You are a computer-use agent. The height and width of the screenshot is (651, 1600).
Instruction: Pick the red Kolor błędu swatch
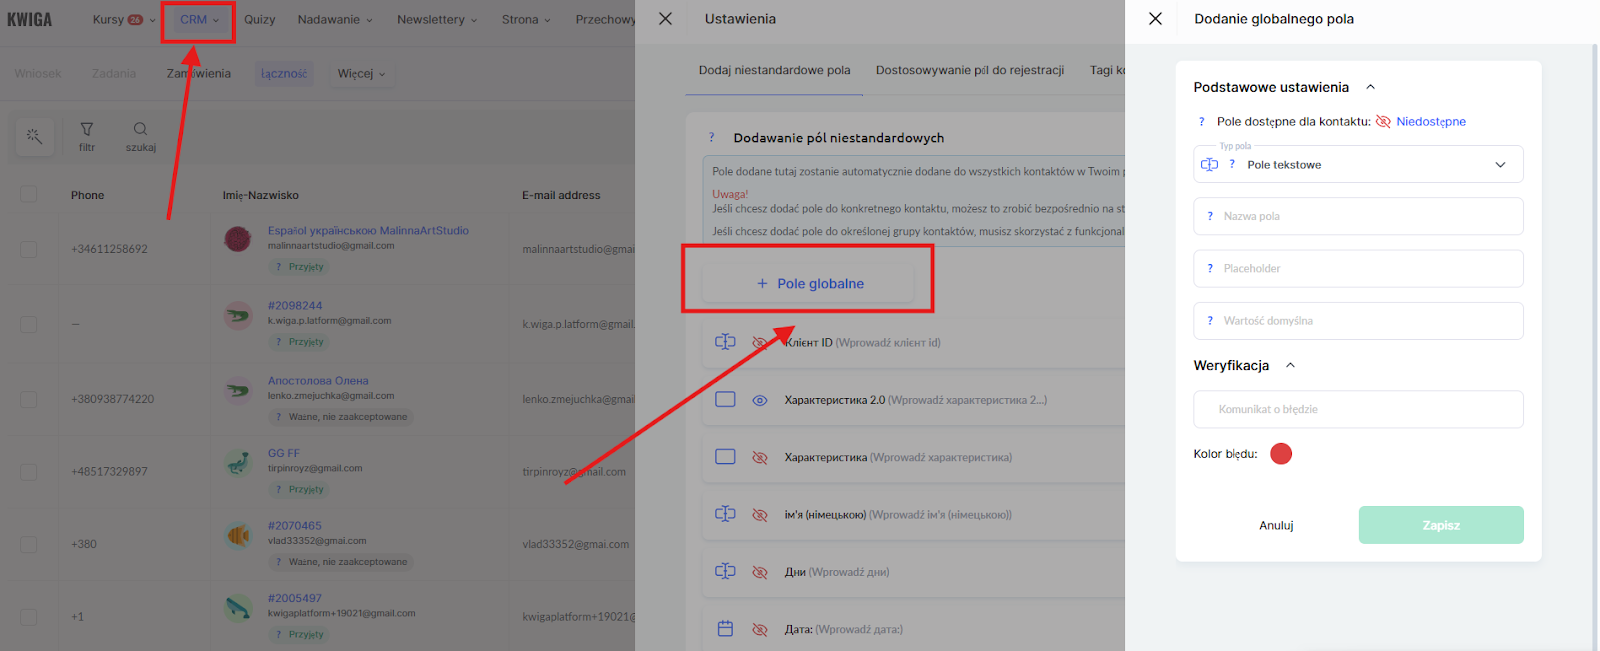(1281, 454)
